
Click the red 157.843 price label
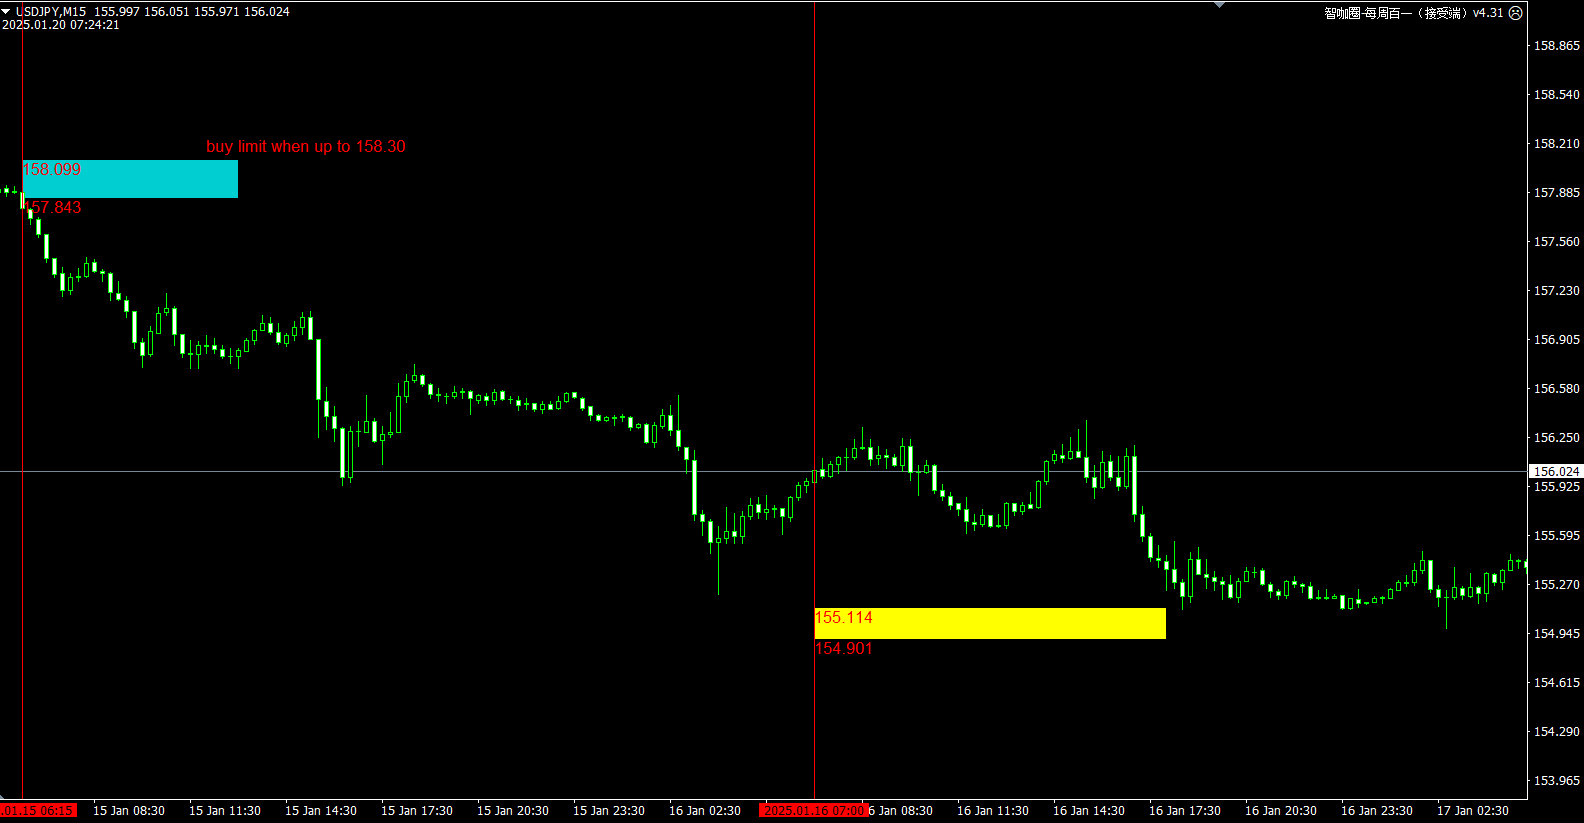(54, 208)
